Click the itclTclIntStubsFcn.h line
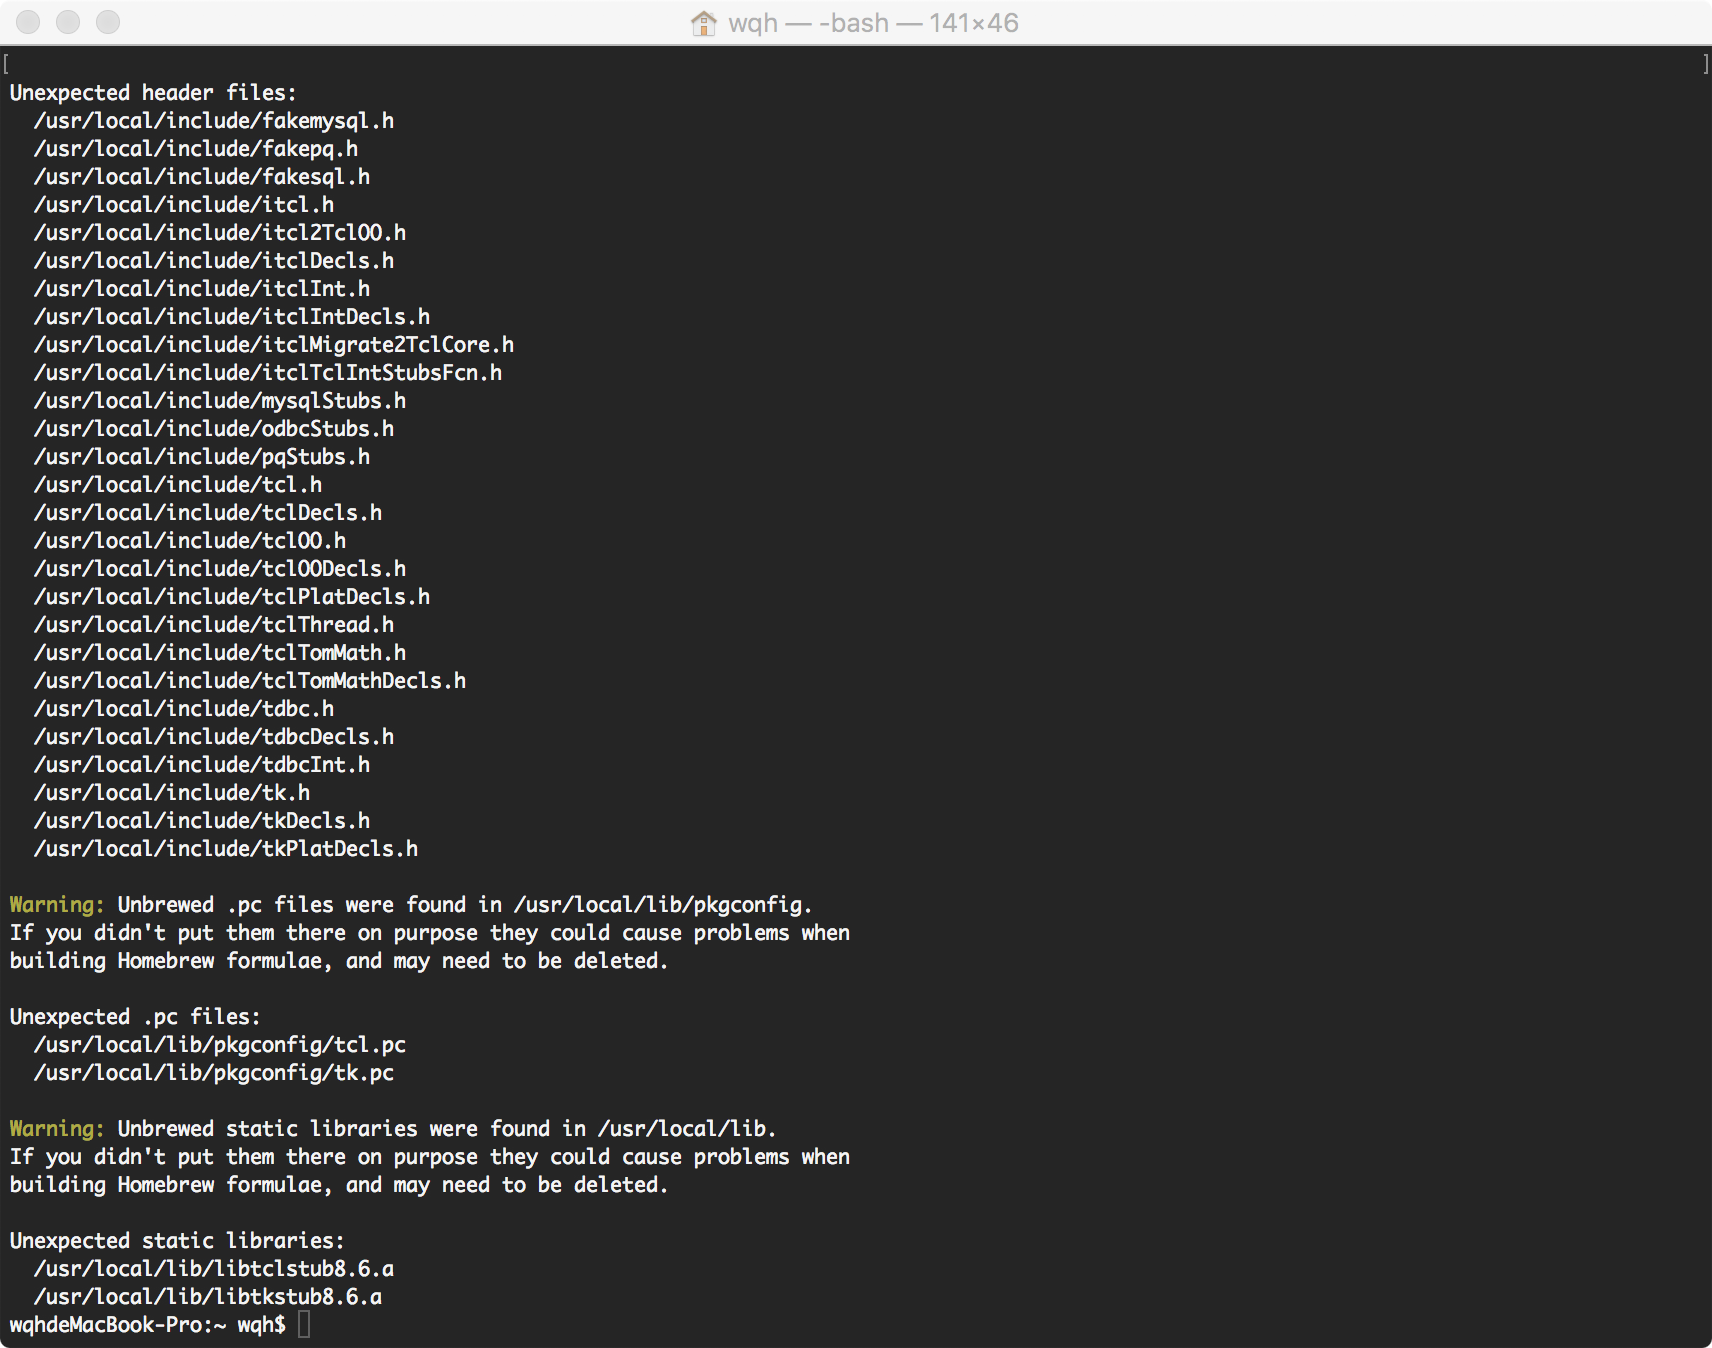Screen dimensions: 1712x1348 click(268, 373)
